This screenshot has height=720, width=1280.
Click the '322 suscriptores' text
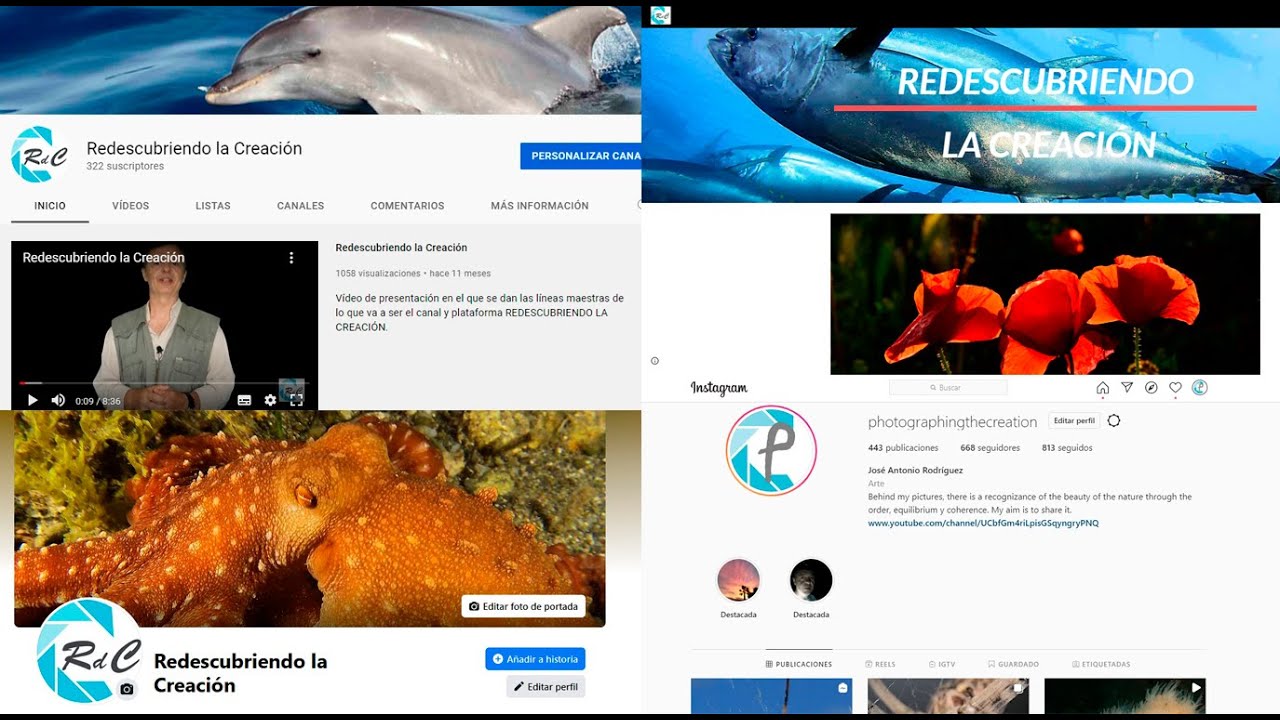[x=125, y=167]
